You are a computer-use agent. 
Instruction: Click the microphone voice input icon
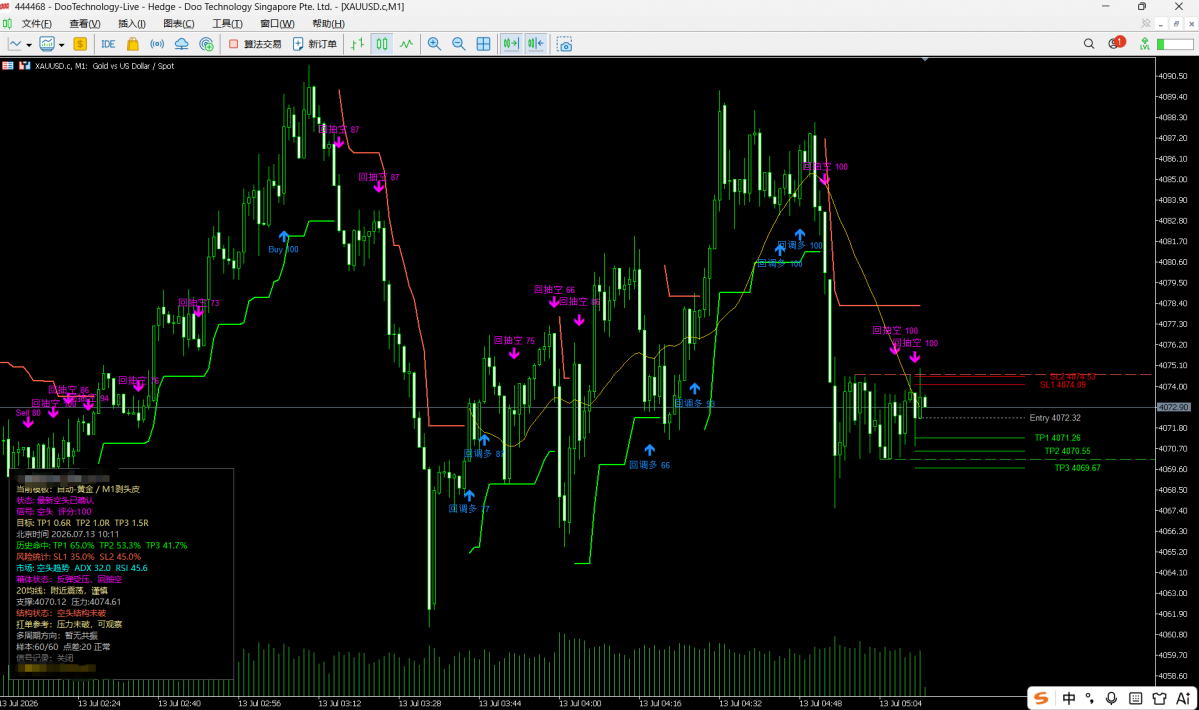(x=1111, y=698)
